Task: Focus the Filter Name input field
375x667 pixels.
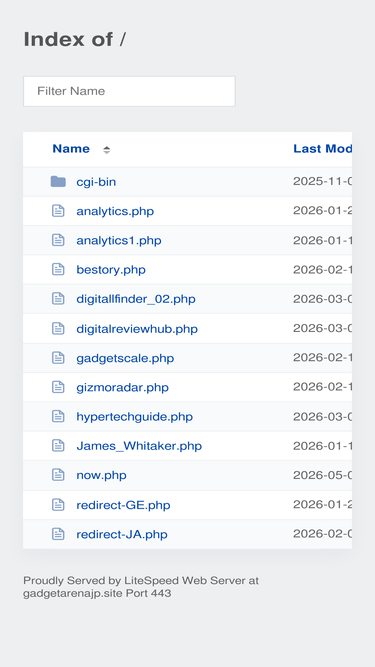Action: point(129,91)
